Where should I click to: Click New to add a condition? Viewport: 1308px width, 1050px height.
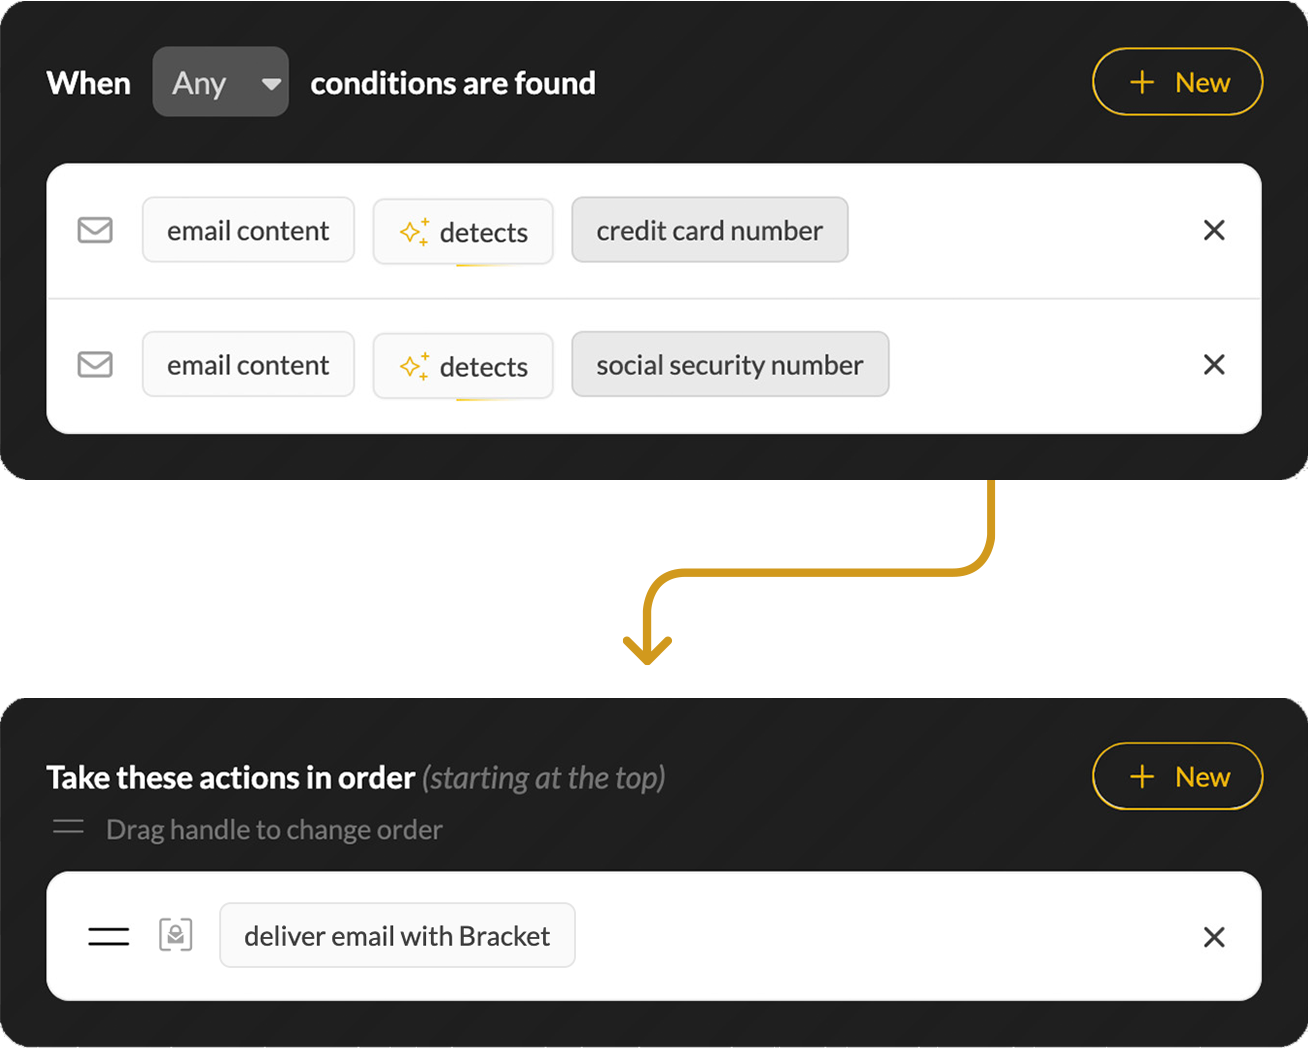point(1177,82)
